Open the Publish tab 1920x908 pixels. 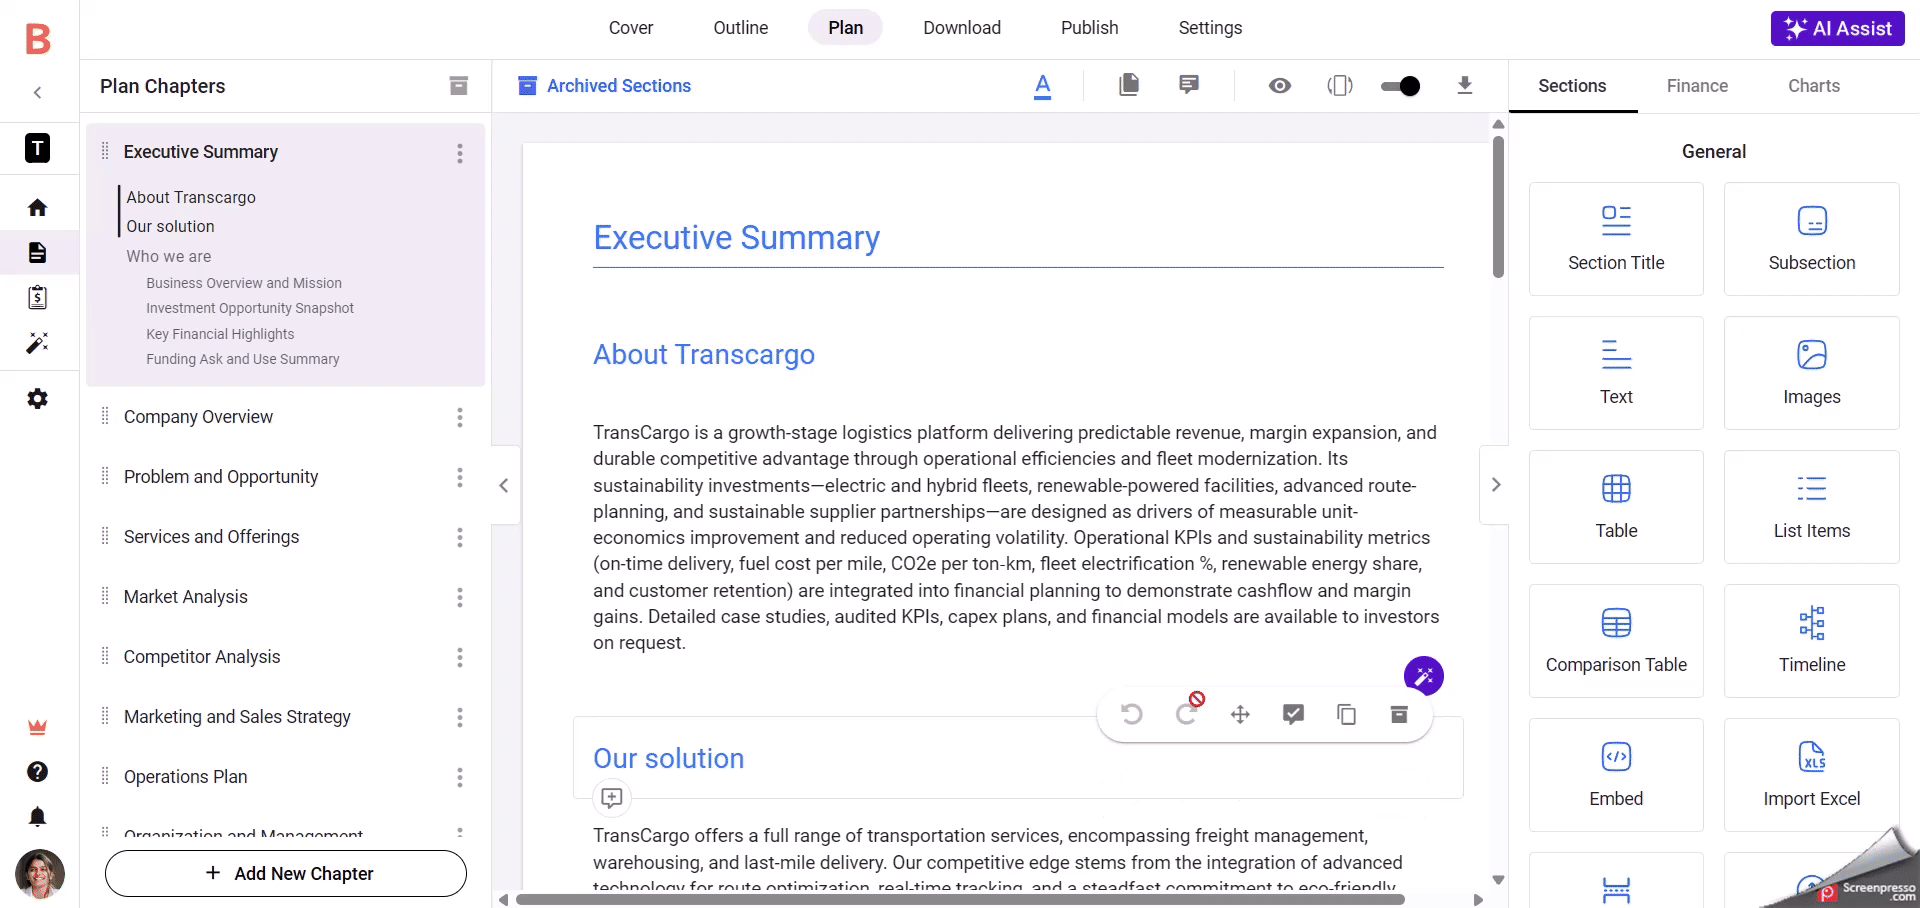pyautogui.click(x=1090, y=28)
